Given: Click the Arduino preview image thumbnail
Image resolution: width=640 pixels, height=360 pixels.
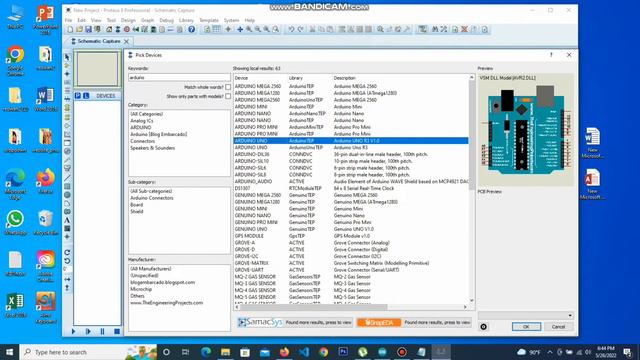Looking at the screenshot, I should (x=526, y=130).
